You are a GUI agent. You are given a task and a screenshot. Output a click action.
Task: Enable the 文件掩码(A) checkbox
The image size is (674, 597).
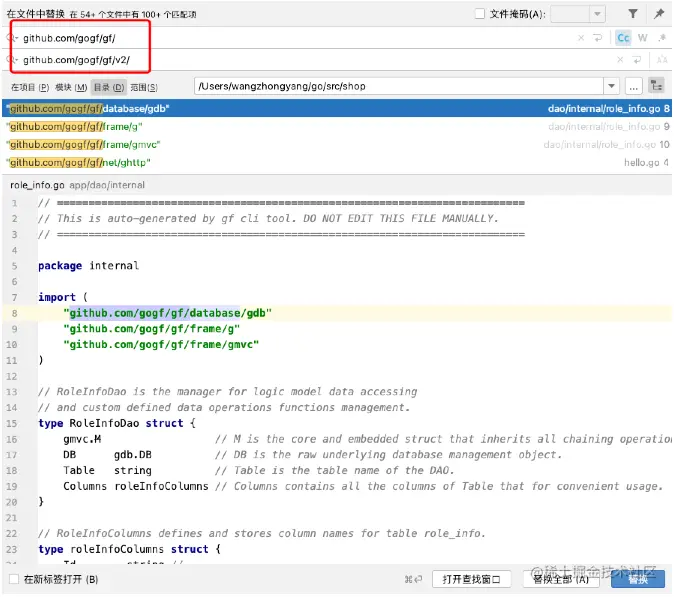(480, 14)
